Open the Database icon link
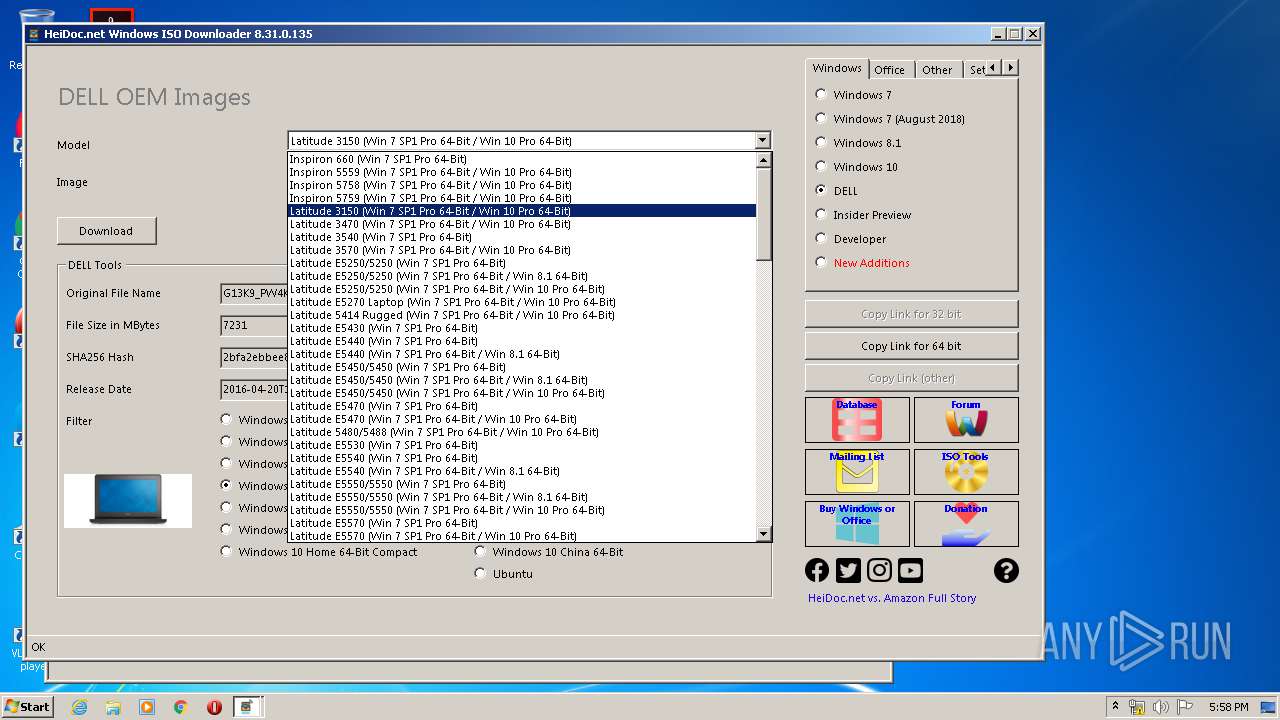This screenshot has height=720, width=1280. (x=857, y=420)
